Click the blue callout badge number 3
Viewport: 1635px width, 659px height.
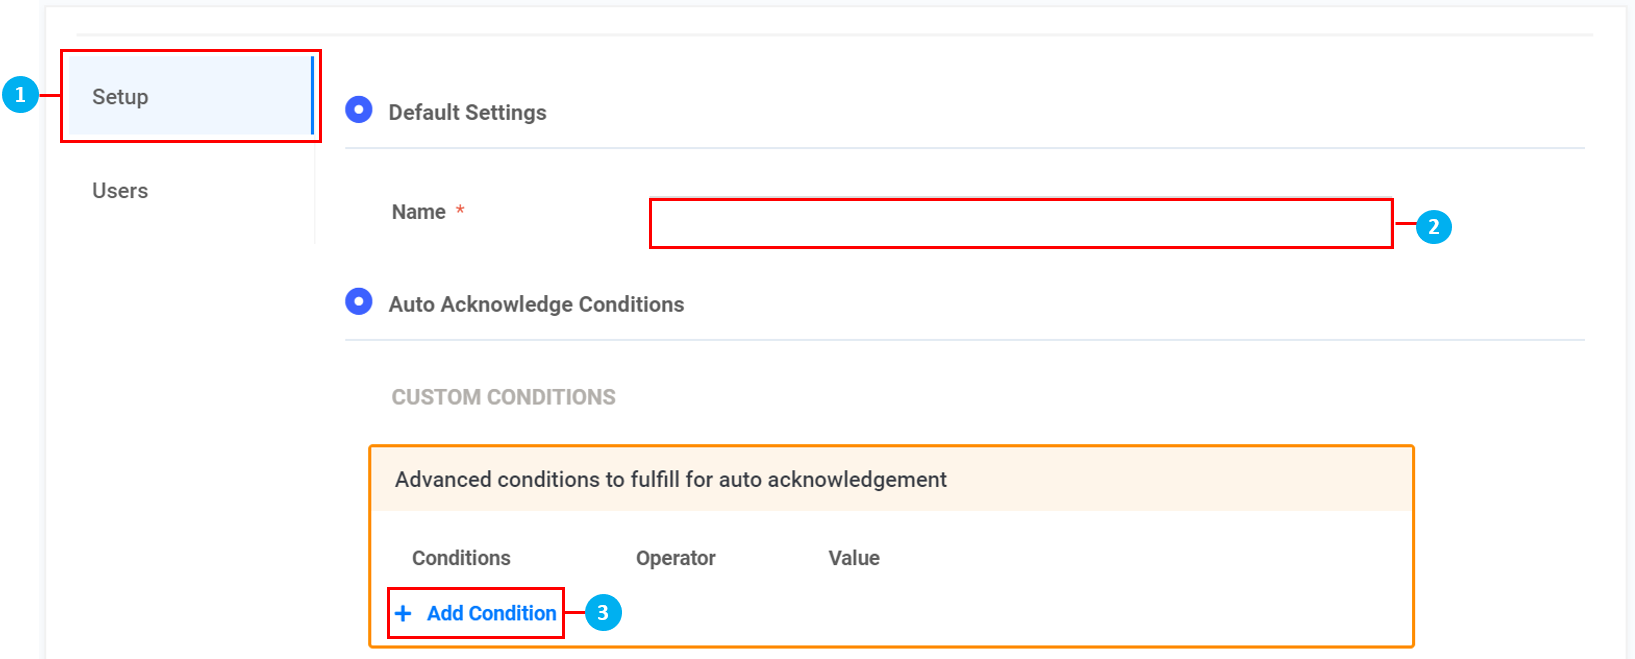602,613
